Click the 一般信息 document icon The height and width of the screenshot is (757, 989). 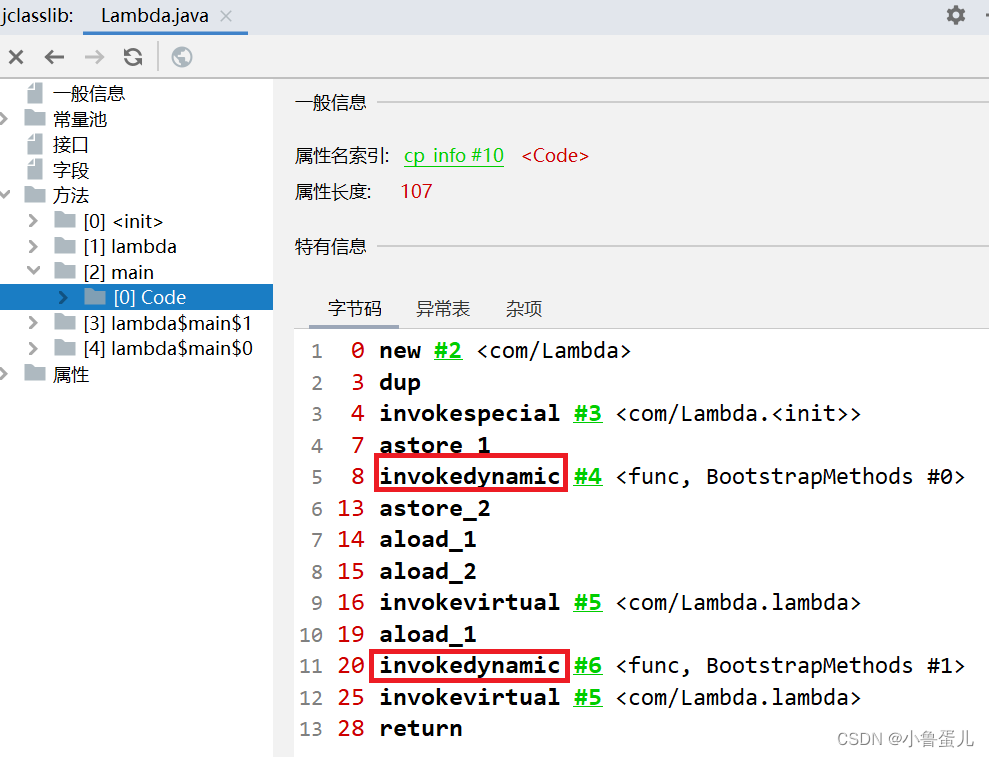point(36,92)
